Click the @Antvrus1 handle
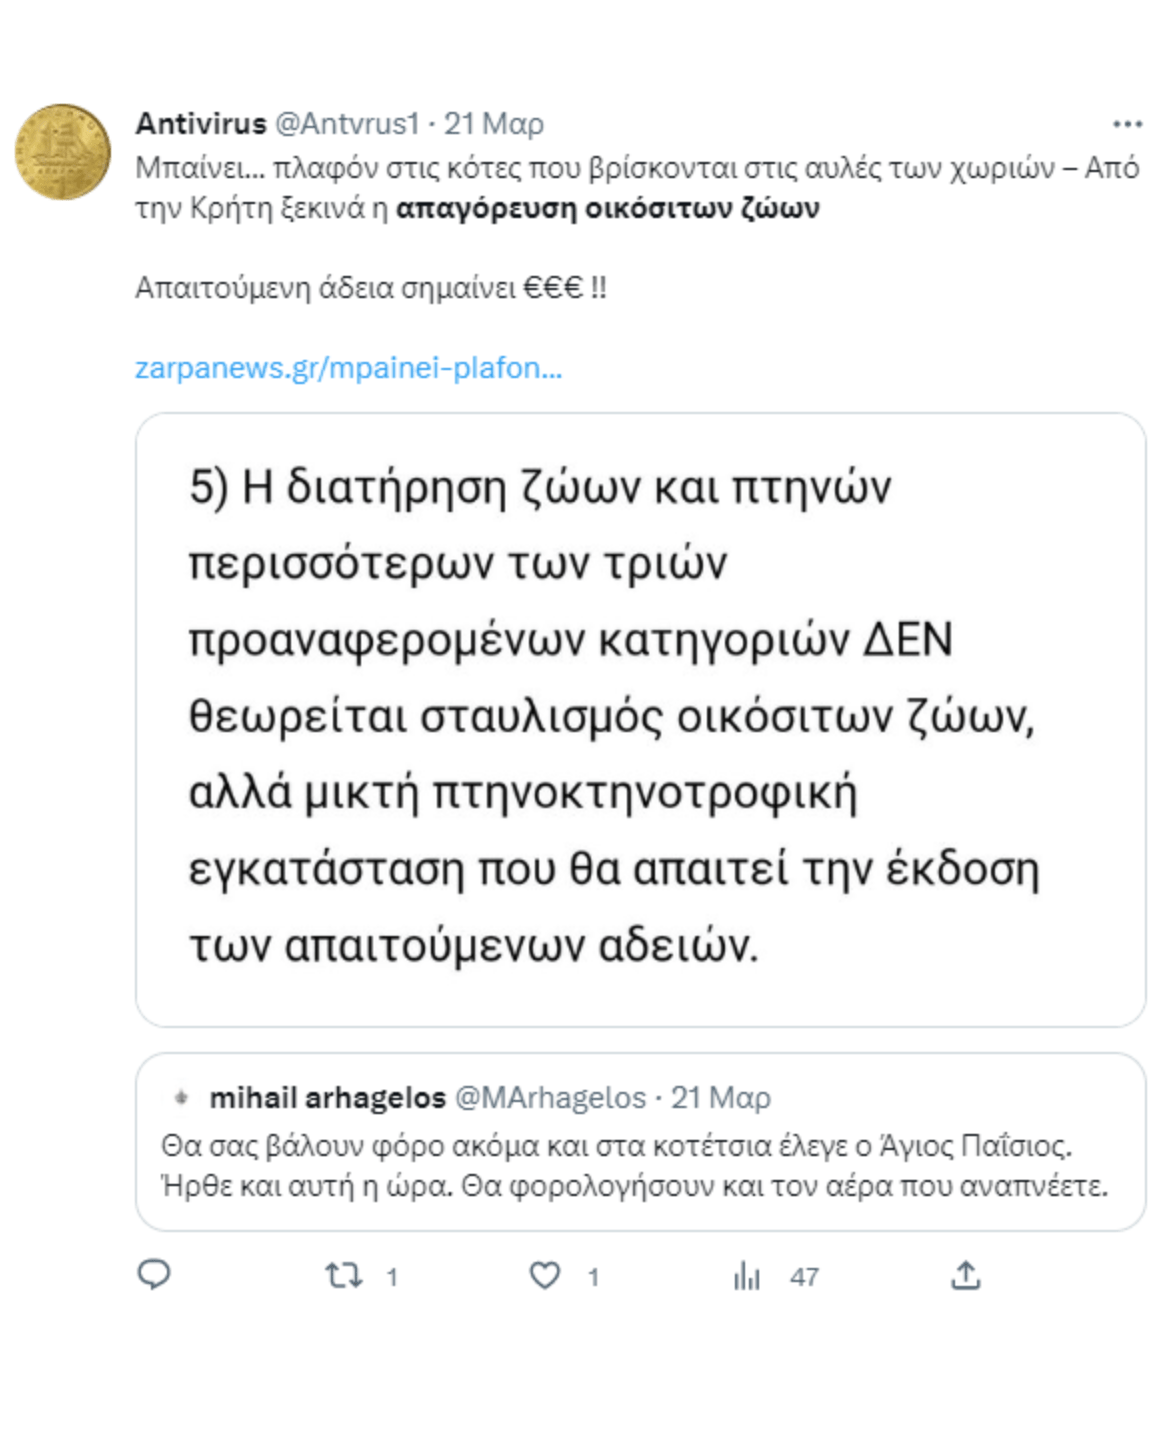 pyautogui.click(x=346, y=124)
